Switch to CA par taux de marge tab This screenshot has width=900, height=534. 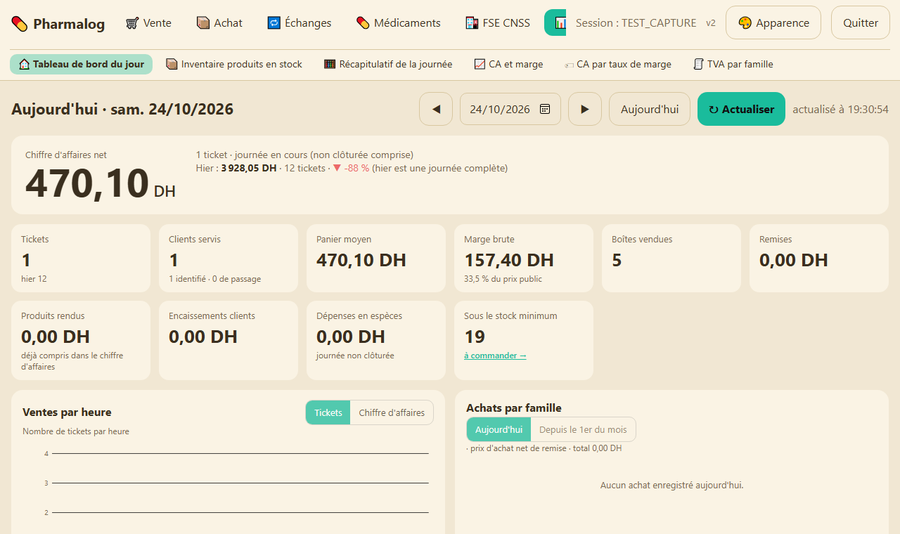pyautogui.click(x=618, y=64)
